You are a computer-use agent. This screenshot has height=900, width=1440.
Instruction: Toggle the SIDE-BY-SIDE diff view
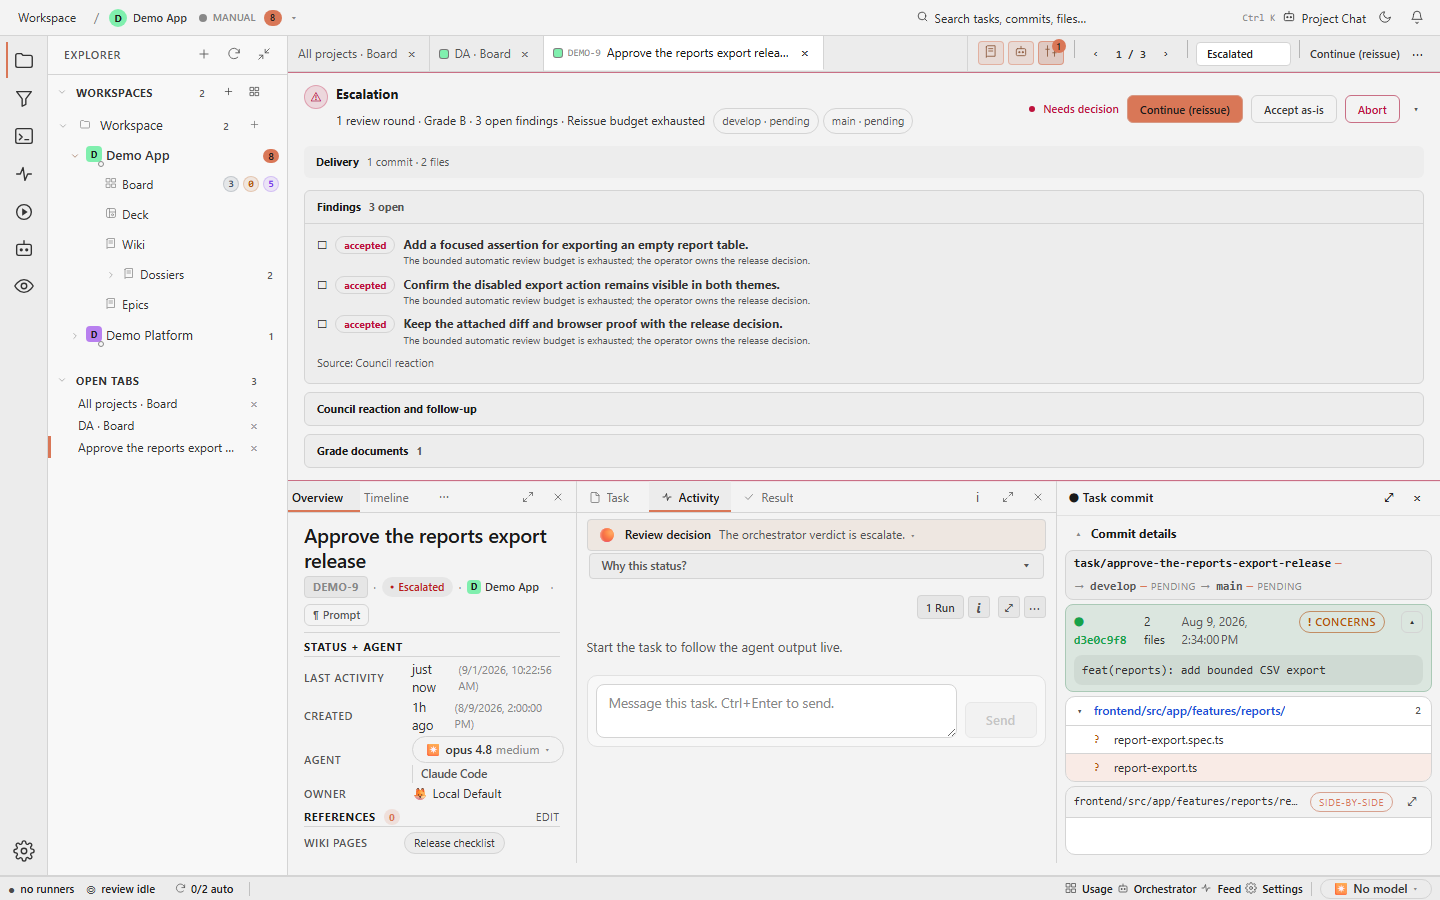1351,802
